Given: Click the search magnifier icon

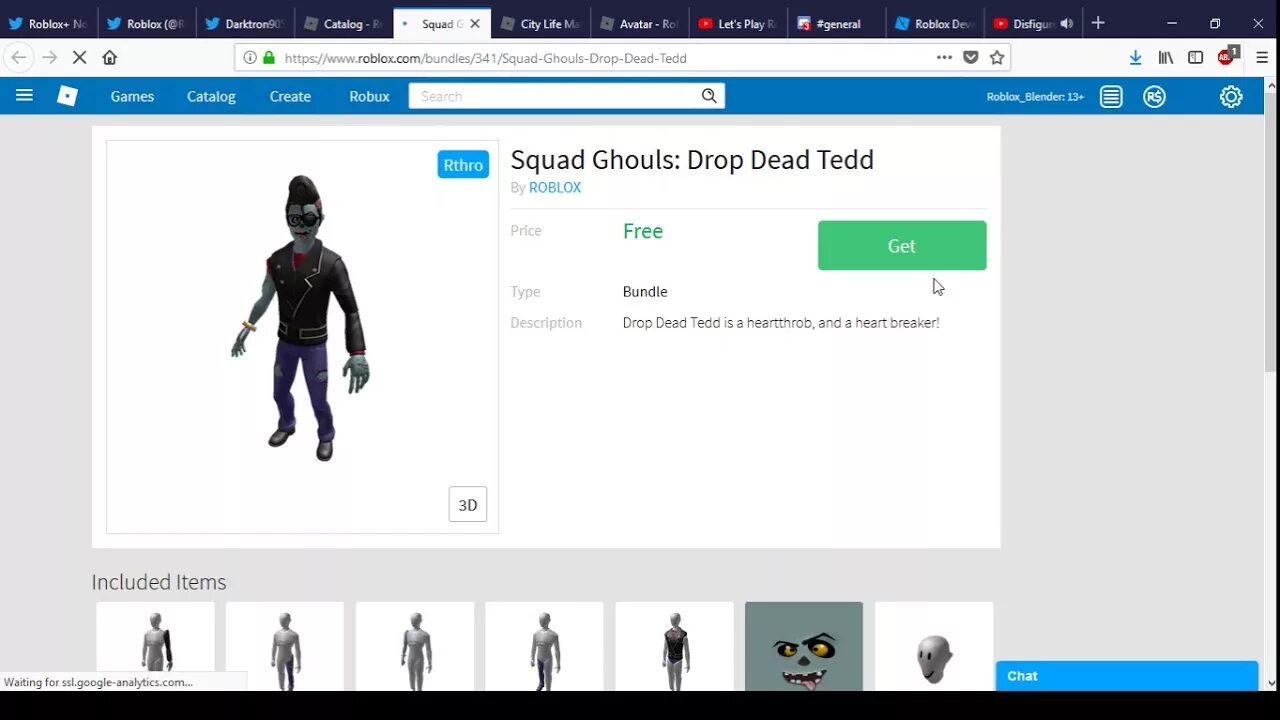Looking at the screenshot, I should pos(709,96).
